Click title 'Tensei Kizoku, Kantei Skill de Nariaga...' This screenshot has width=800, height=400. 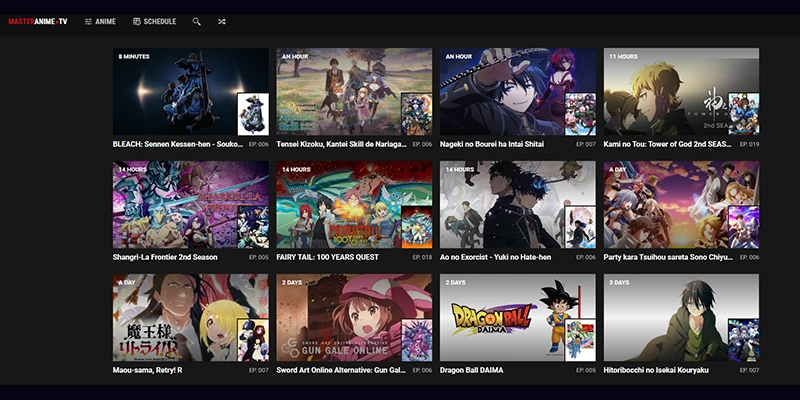341,144
